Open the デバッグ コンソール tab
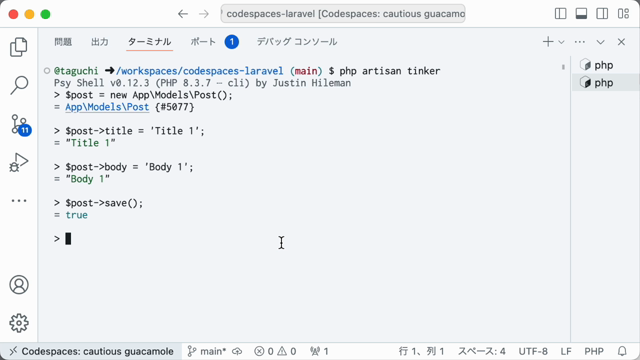This screenshot has width=640, height=360. pos(297,42)
